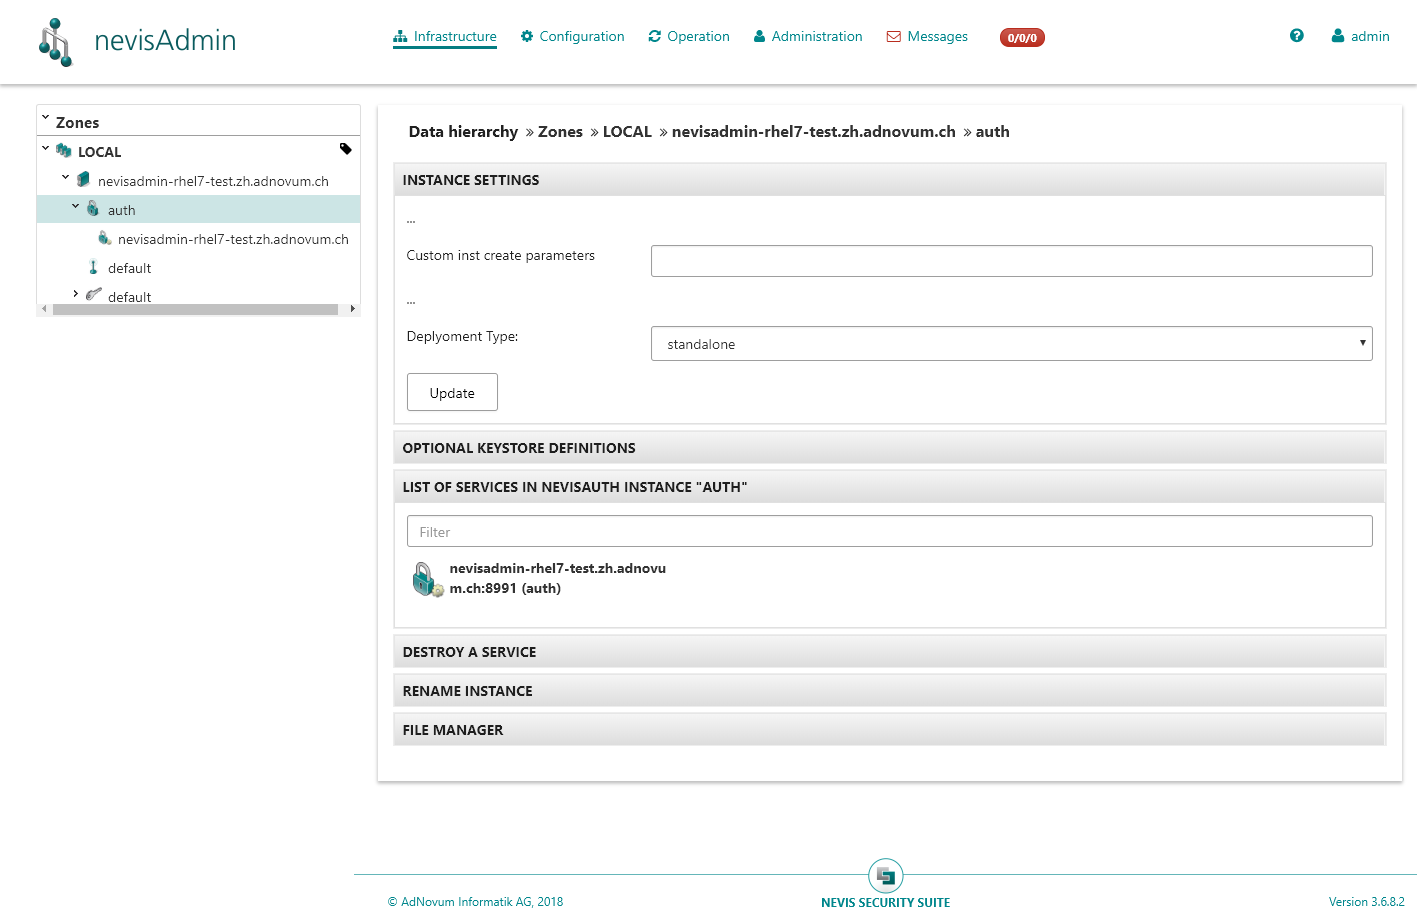Open the help question mark icon

pos(1297,36)
